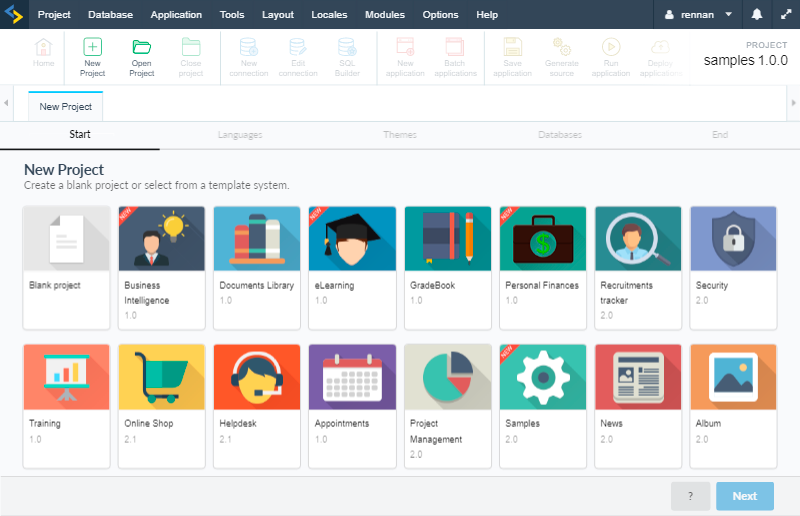Click the Scriptcase logo icon
The height and width of the screenshot is (516, 800).
tap(14, 14)
